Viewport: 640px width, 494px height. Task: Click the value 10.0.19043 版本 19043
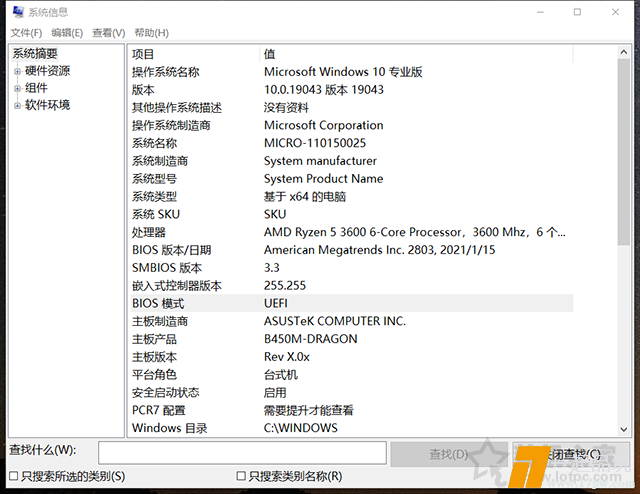point(324,90)
